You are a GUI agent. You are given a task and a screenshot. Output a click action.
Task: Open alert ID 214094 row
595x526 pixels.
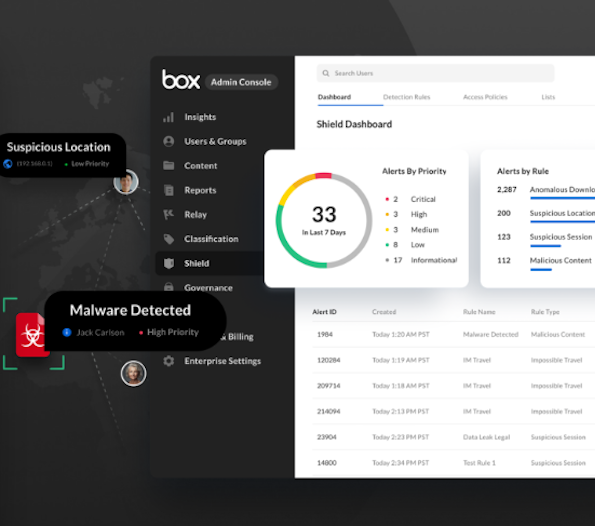pyautogui.click(x=453, y=411)
